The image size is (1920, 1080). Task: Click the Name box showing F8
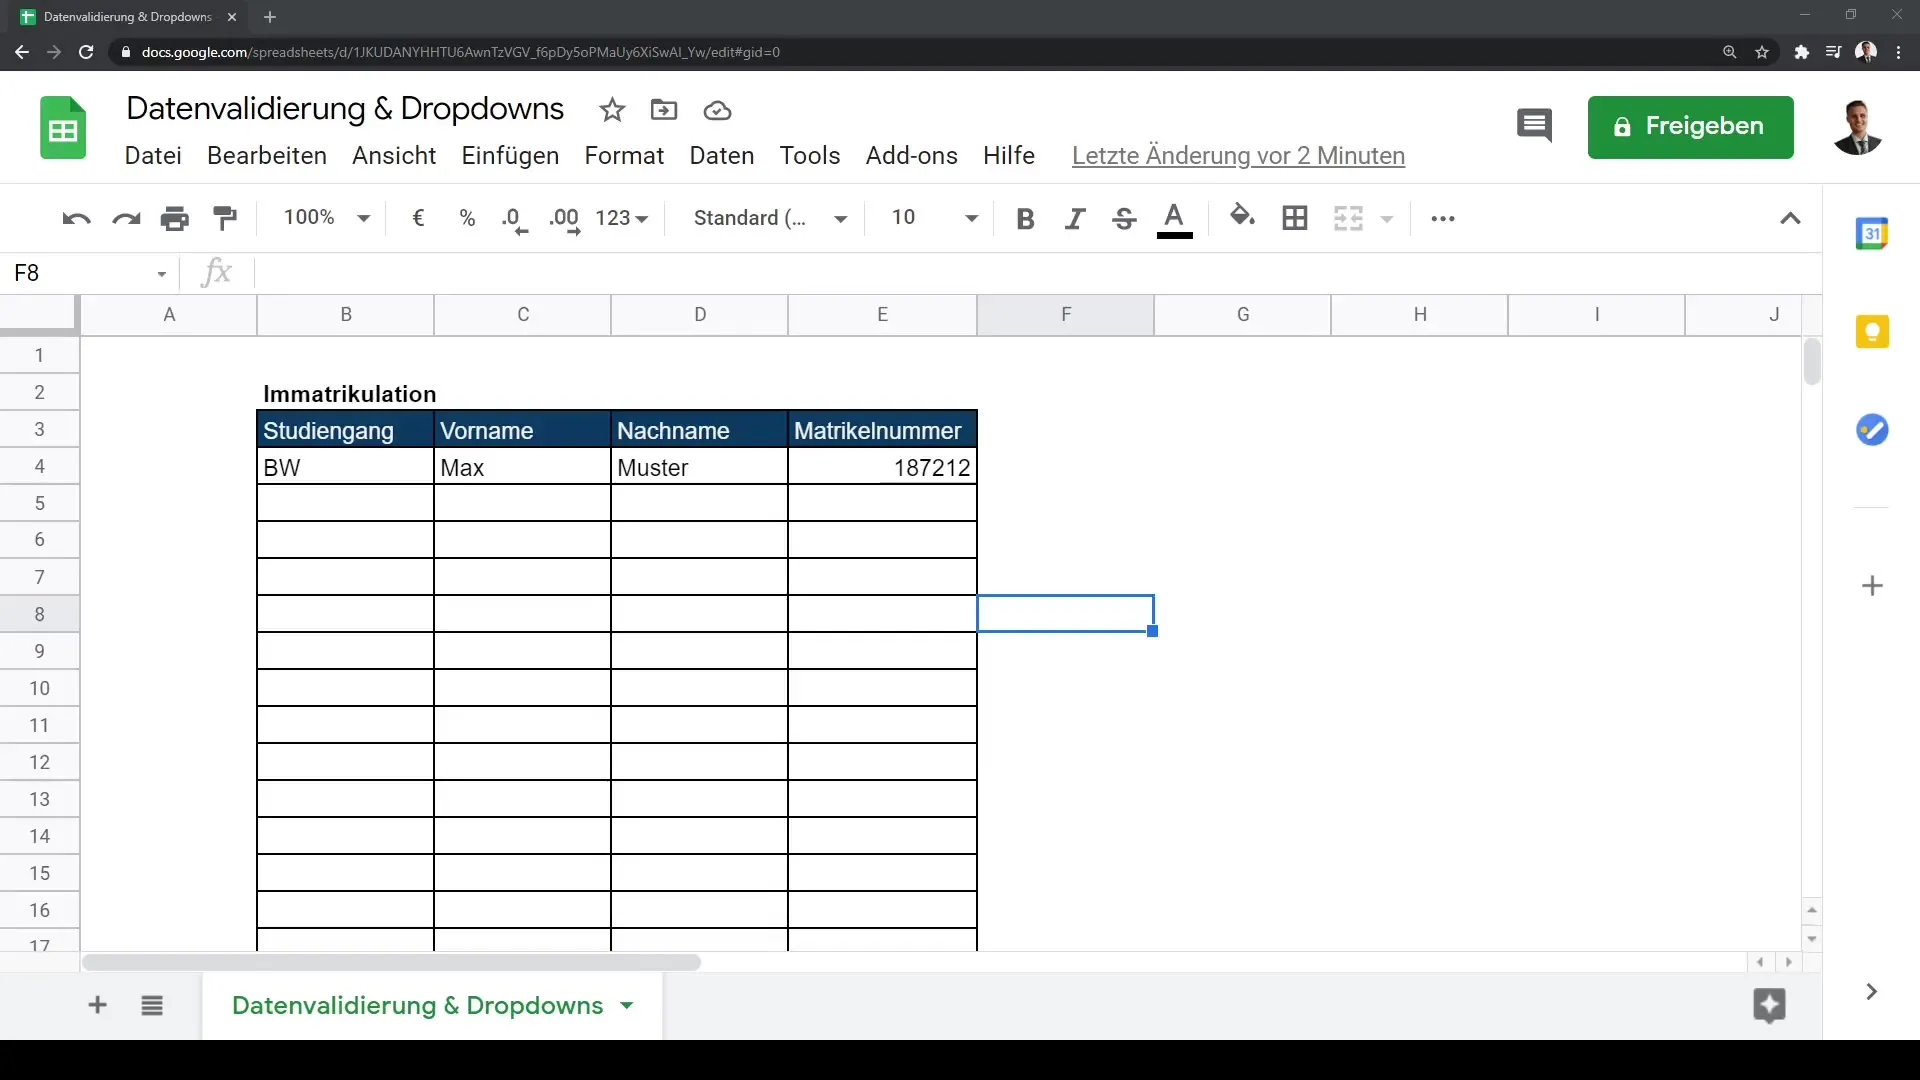[x=80, y=273]
